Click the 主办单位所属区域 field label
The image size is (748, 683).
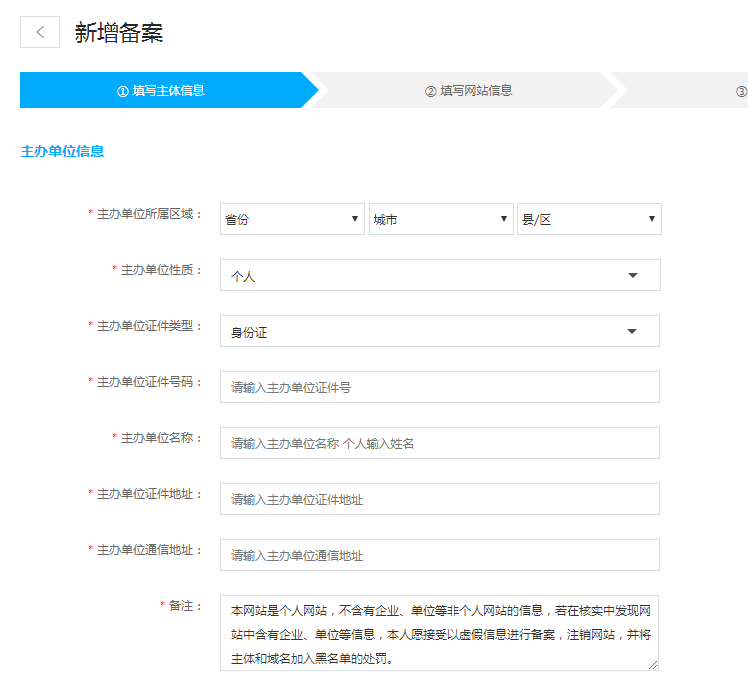pyautogui.click(x=150, y=214)
